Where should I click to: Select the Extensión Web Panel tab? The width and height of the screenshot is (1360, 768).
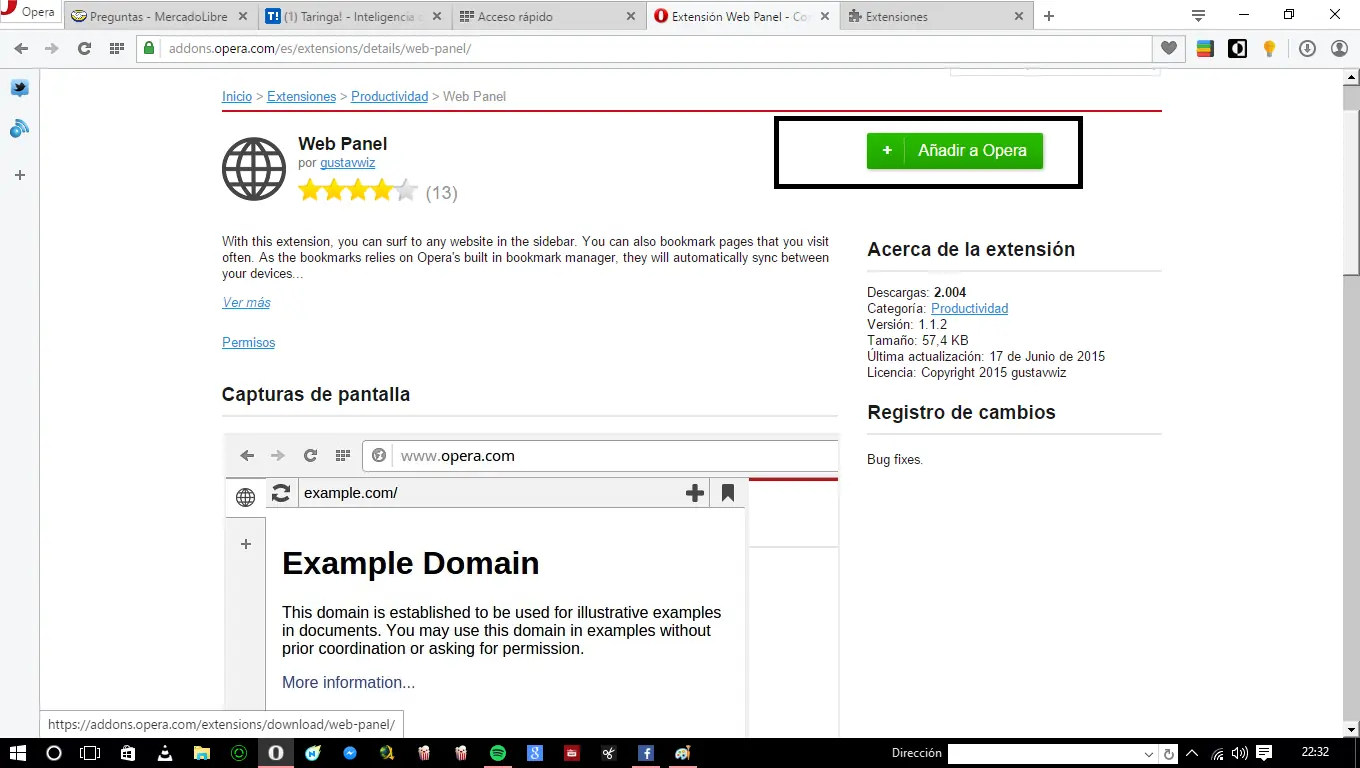tap(741, 17)
